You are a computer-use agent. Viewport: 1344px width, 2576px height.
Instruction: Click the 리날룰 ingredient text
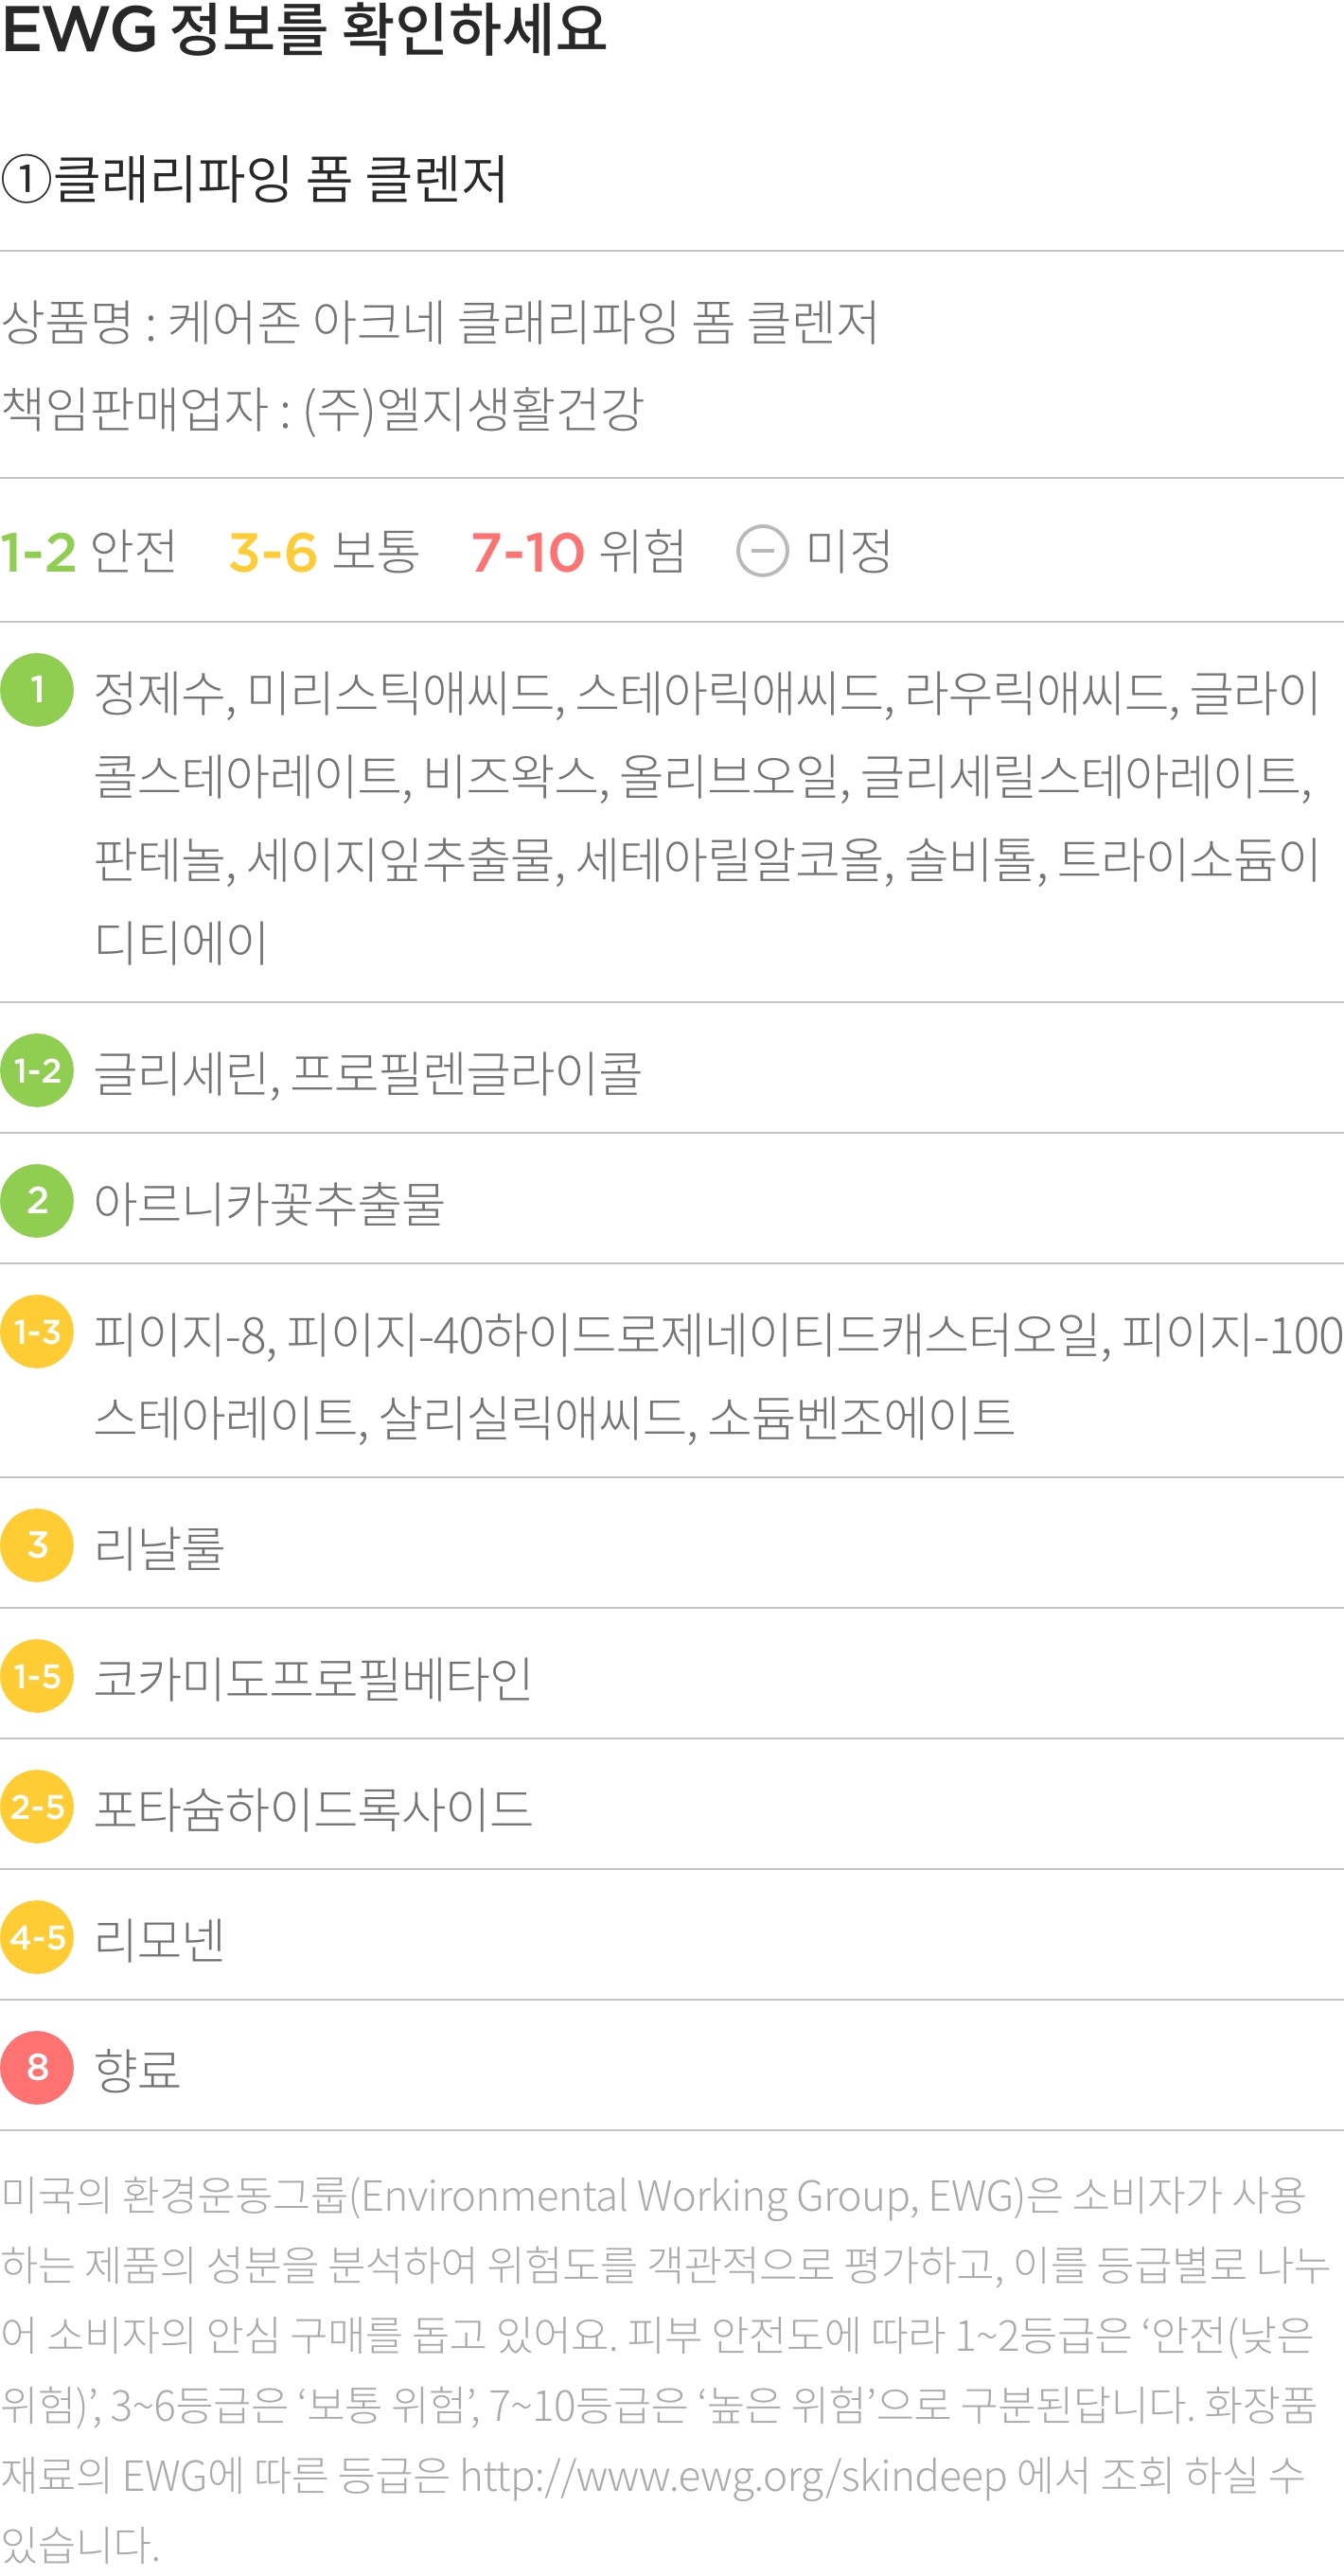pos(159,1547)
